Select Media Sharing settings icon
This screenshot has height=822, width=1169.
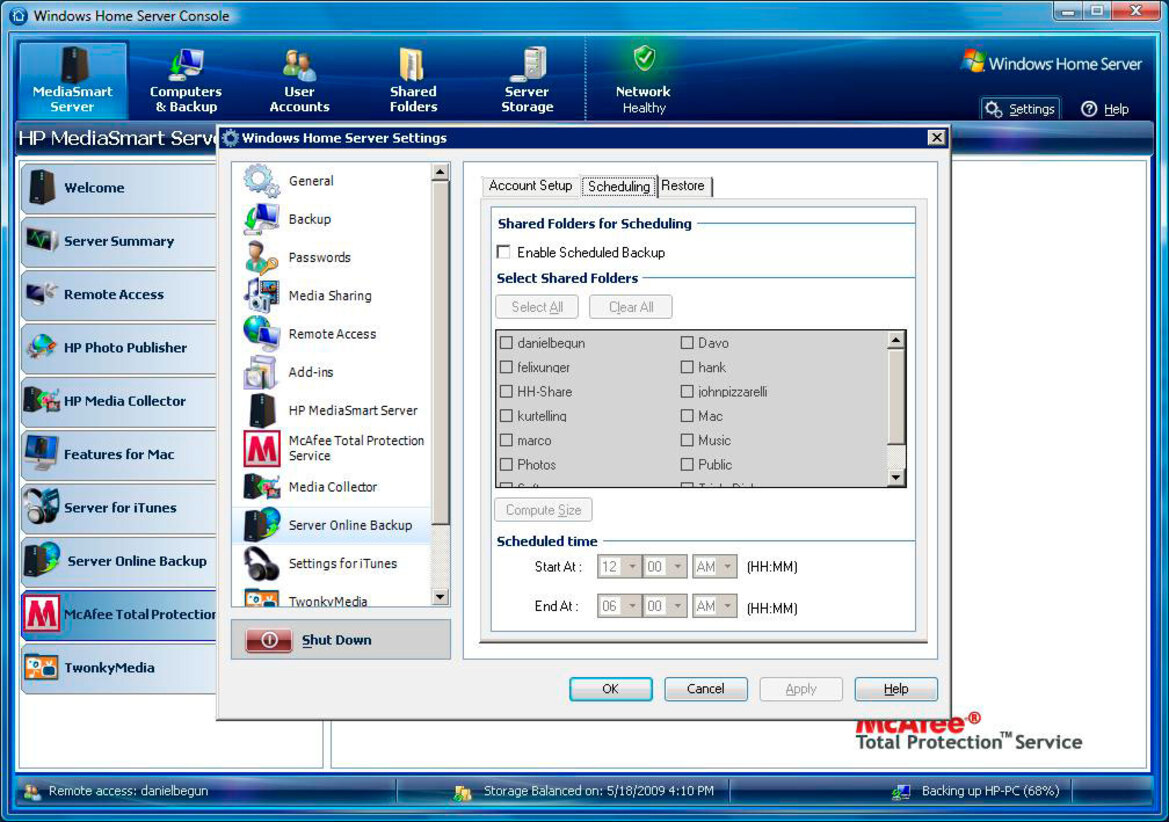[261, 295]
